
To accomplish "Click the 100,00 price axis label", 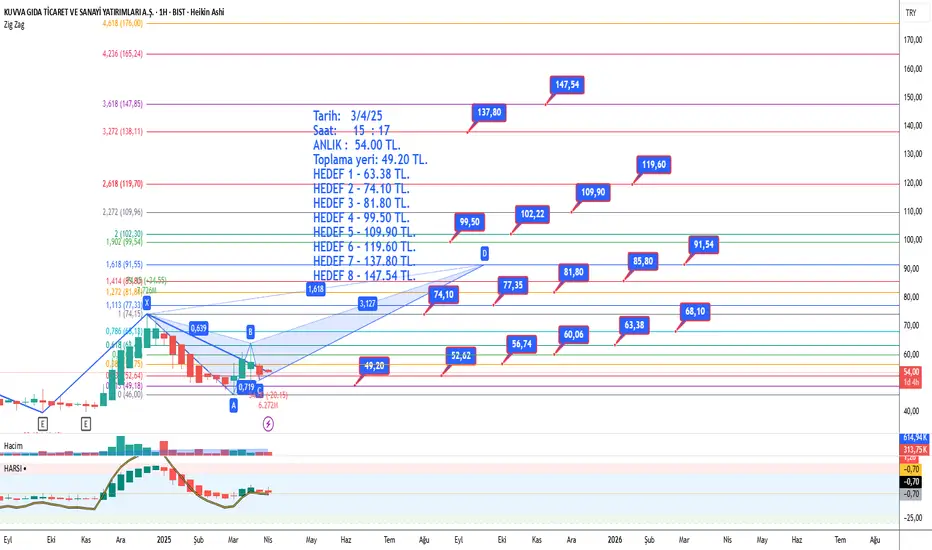I will 913,240.
